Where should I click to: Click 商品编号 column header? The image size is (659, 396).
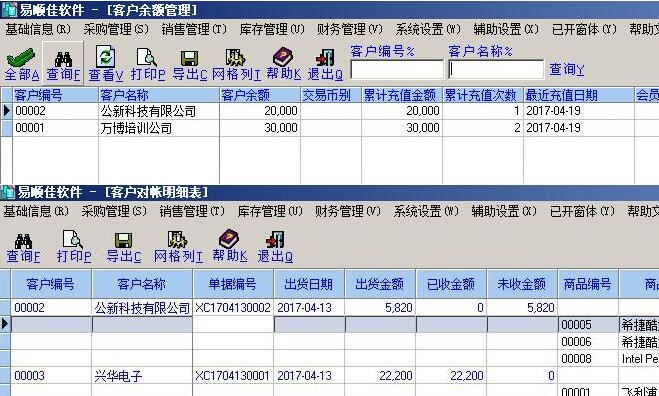pyautogui.click(x=588, y=284)
